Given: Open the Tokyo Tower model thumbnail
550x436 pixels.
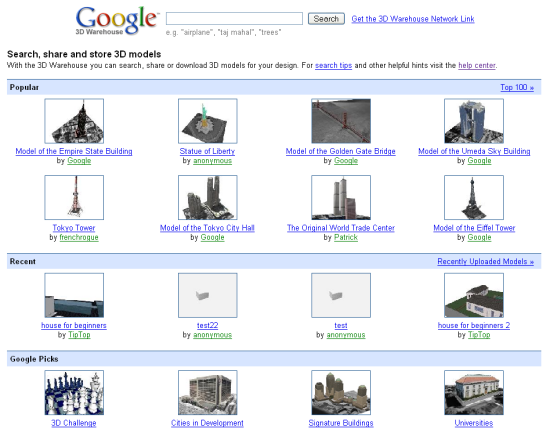Looking at the screenshot, I should click(x=74, y=197).
